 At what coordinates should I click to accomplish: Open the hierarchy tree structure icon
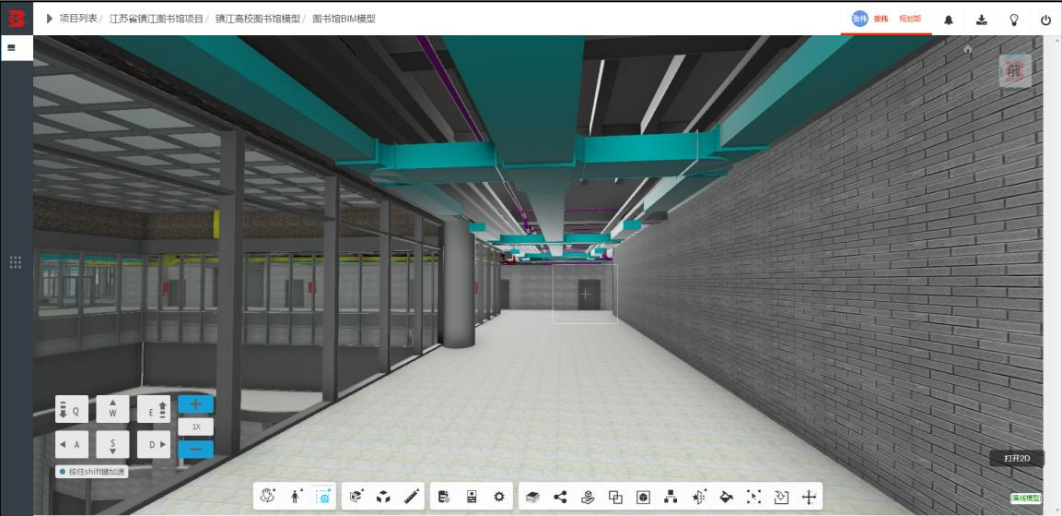671,497
